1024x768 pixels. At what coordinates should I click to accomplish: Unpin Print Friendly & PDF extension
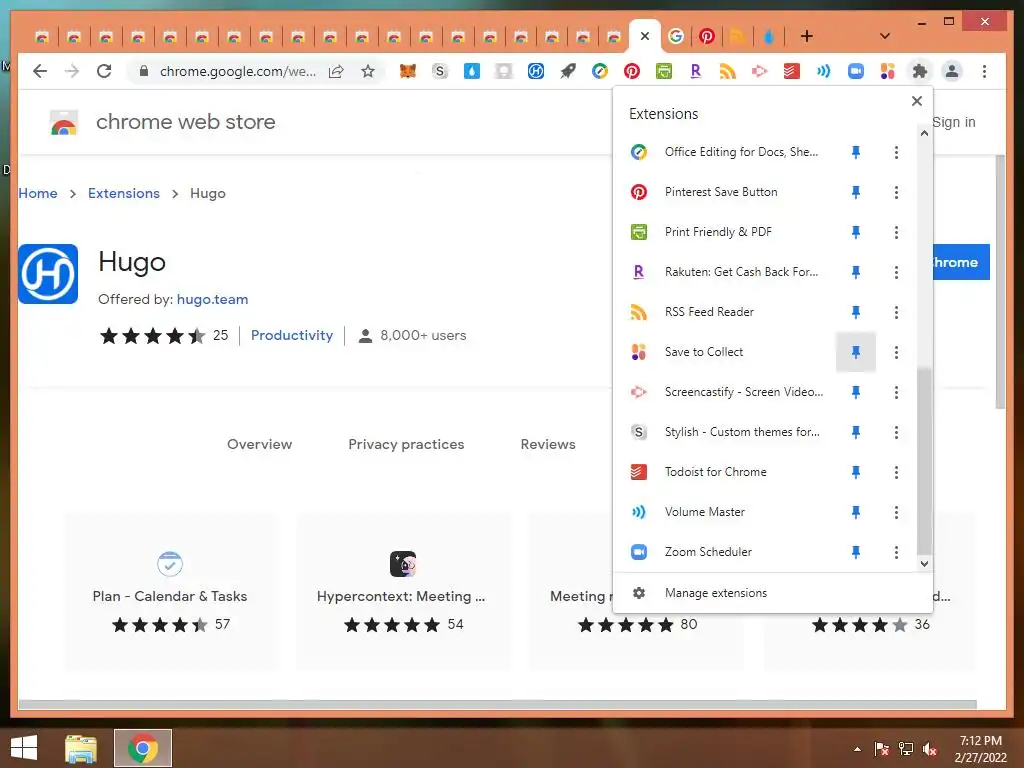point(856,232)
